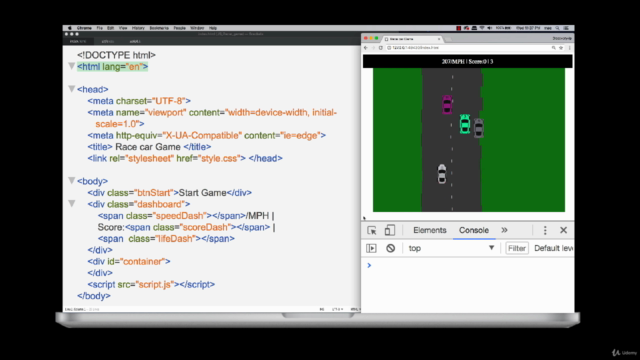Screen dimensions: 640x360
Task: Switch to the second editor file tab
Action: tap(108, 42)
